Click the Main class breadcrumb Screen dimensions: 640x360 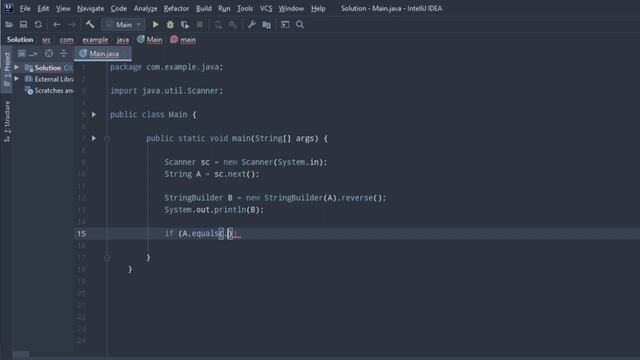coord(150,40)
